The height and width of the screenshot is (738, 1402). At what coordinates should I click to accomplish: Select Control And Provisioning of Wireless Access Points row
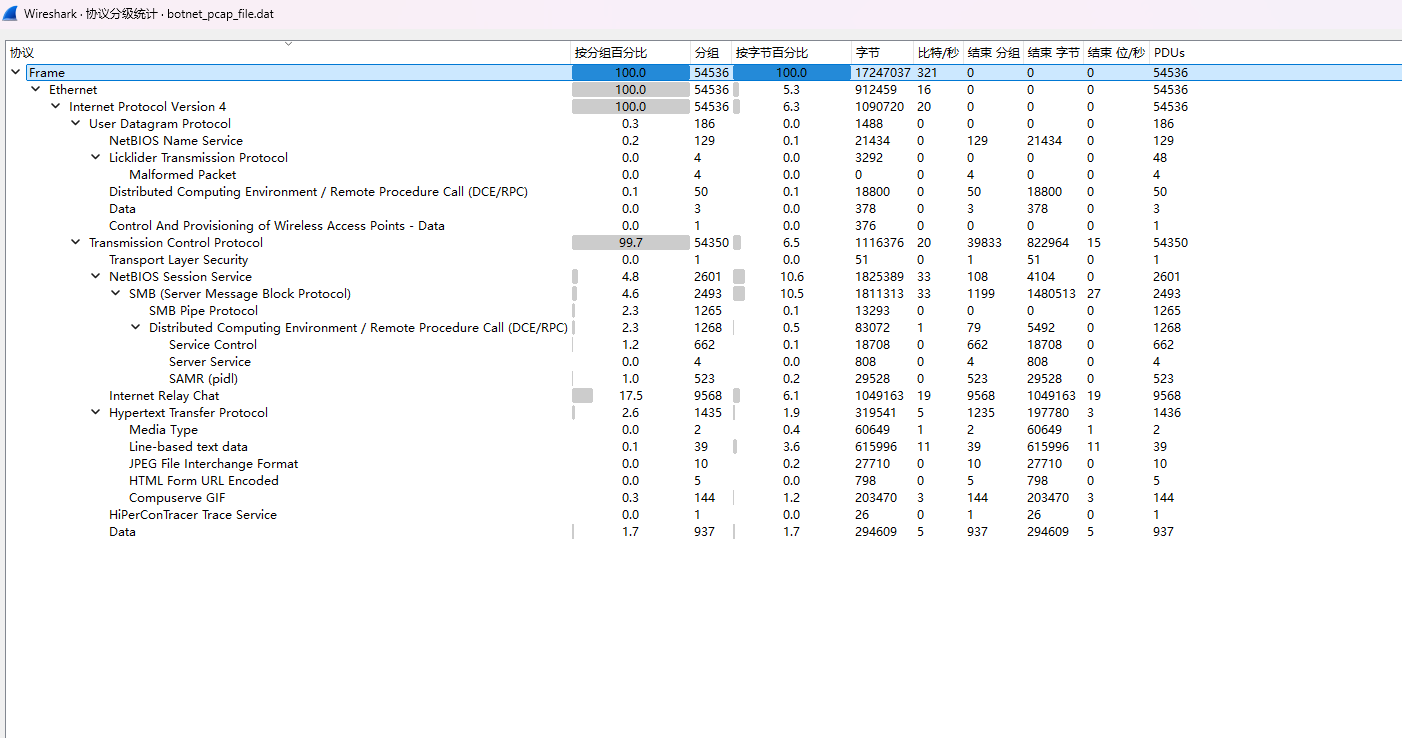703,226
